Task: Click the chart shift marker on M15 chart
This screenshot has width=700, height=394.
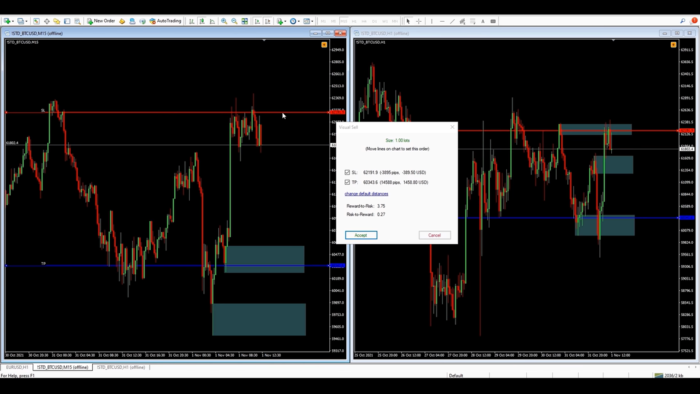Action: click(x=264, y=40)
